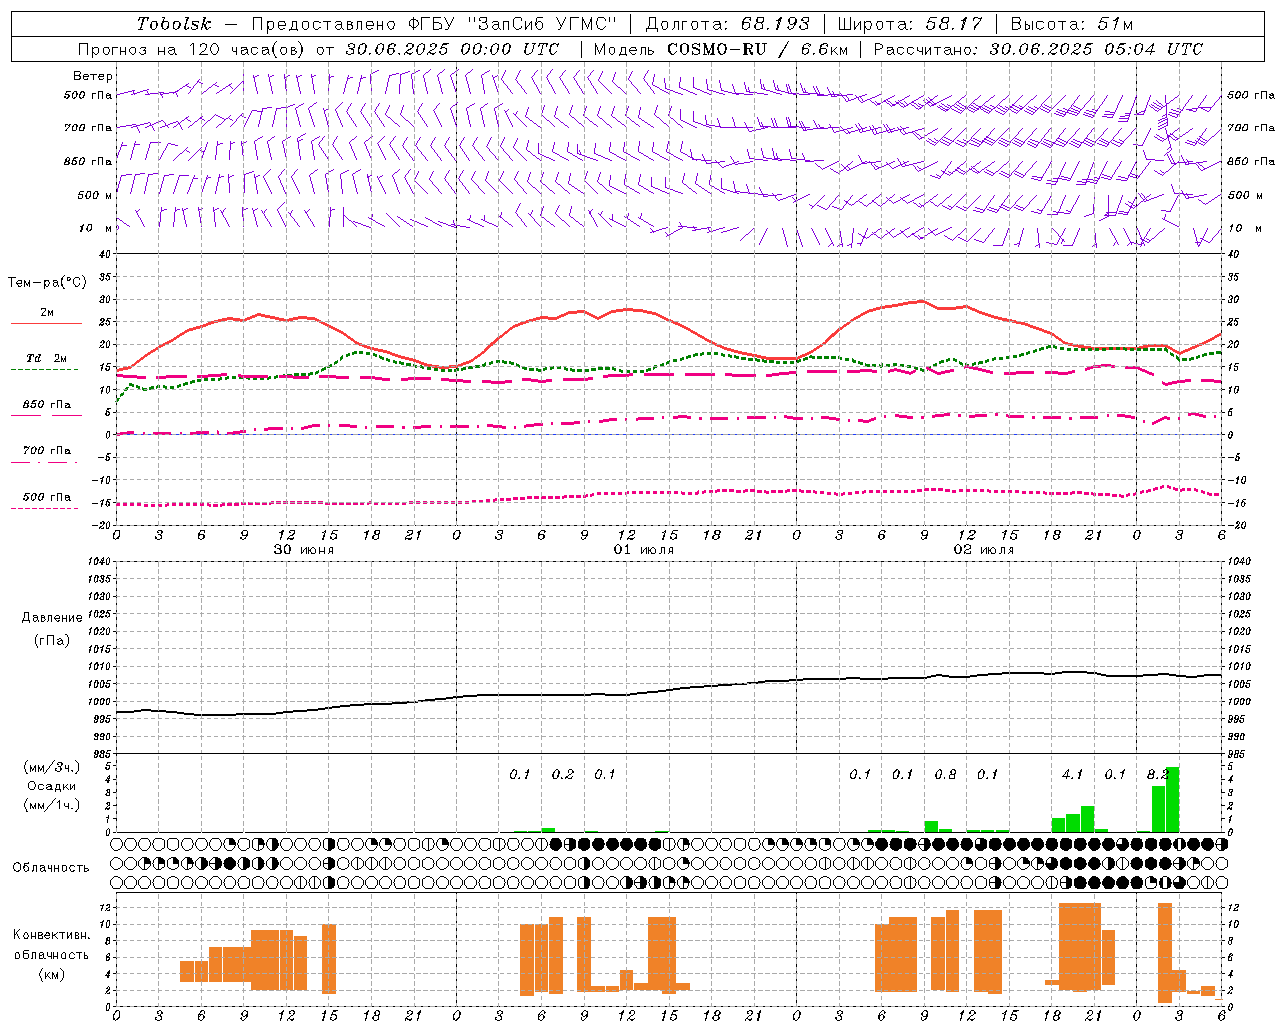
Task: Select the 'Рассчитано: 30.06.2025 05:04 UTC' timestamp
Action: (x=1038, y=49)
